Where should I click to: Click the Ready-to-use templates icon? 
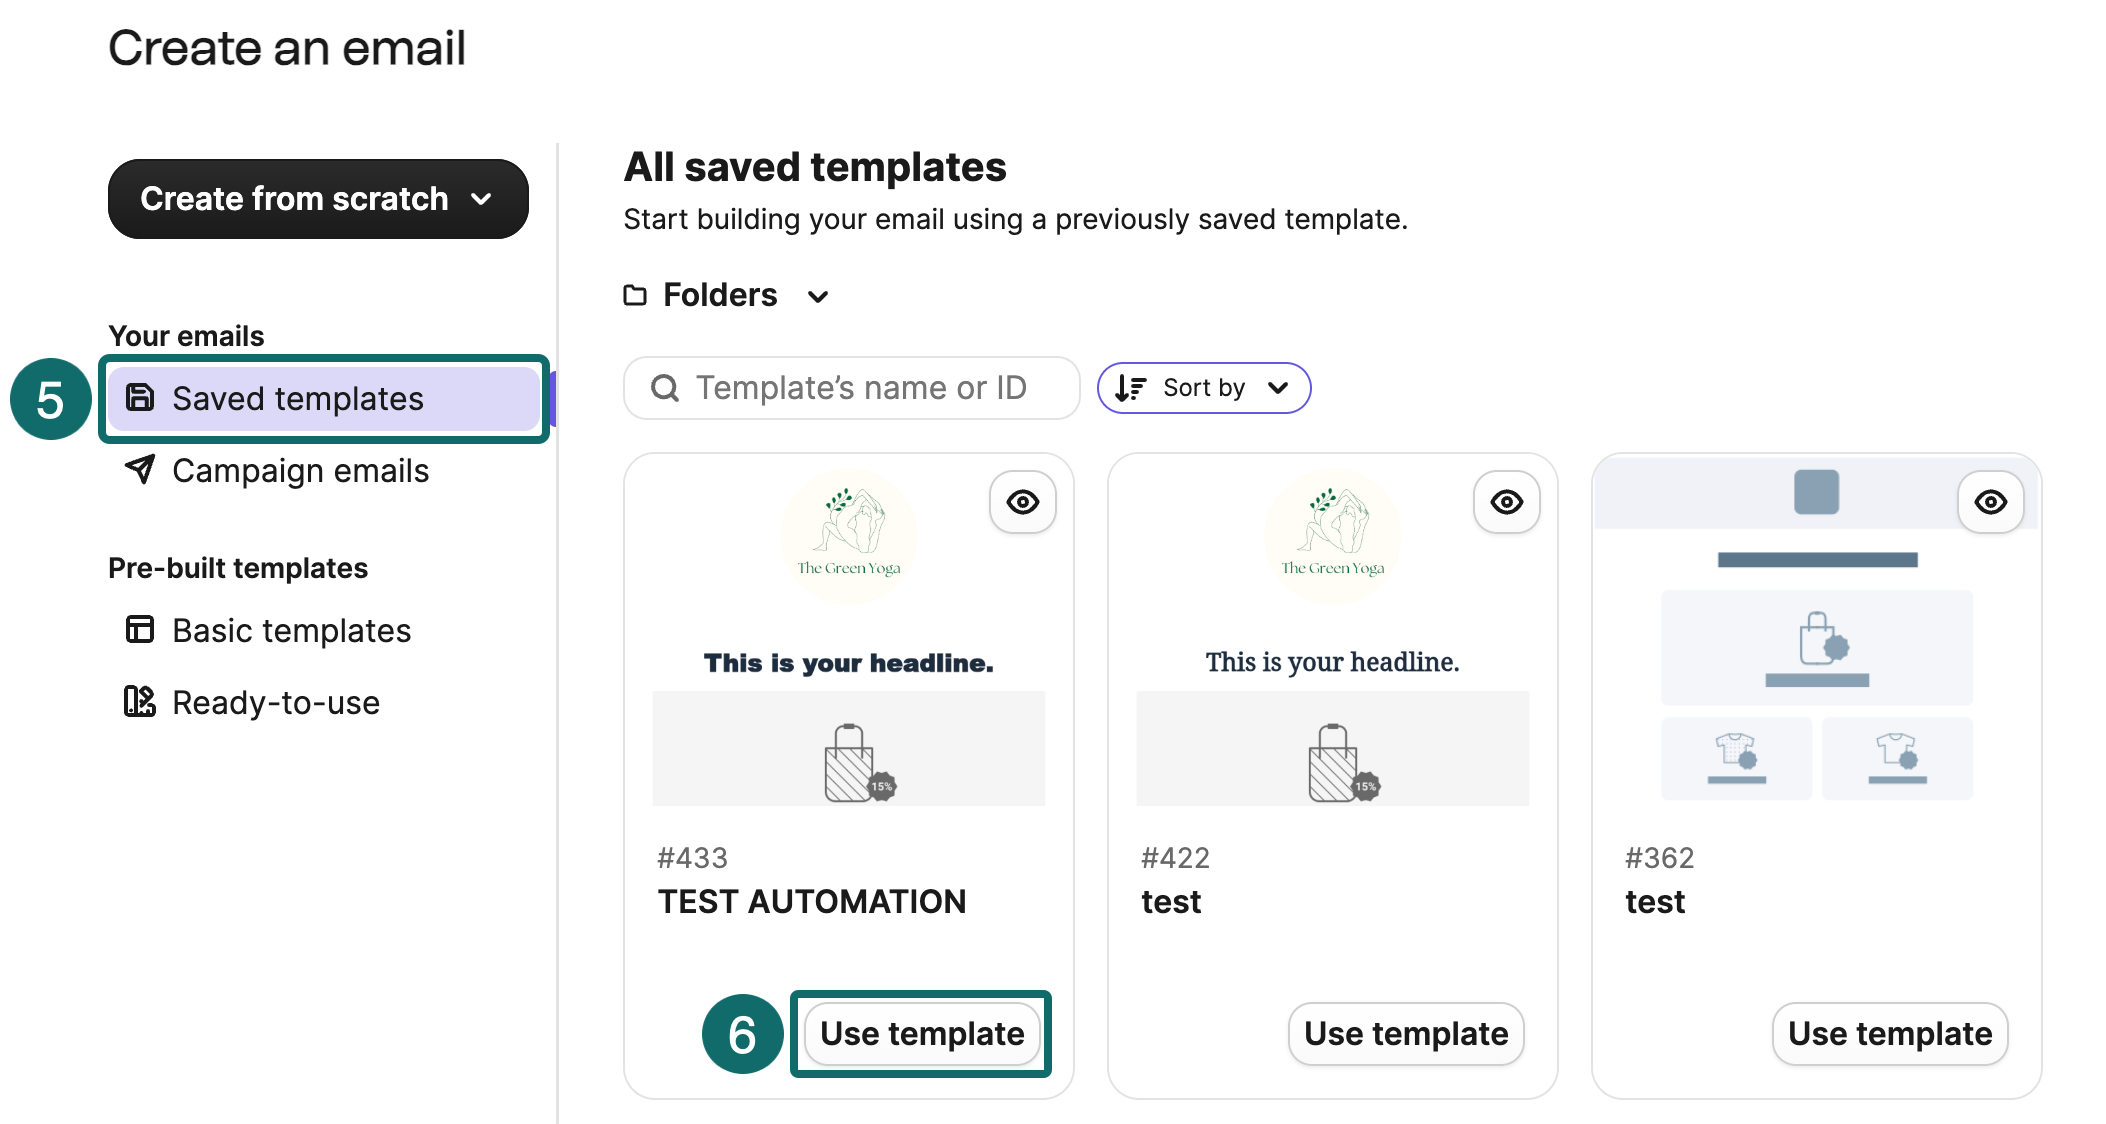(140, 701)
